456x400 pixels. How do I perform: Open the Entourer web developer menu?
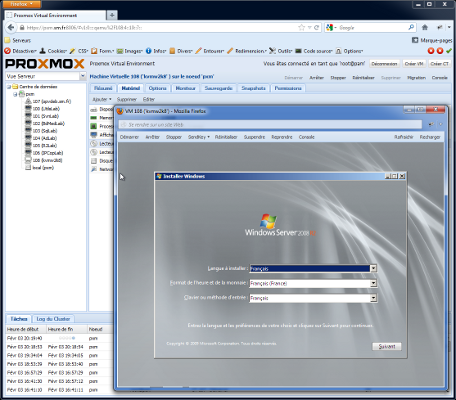[210, 51]
